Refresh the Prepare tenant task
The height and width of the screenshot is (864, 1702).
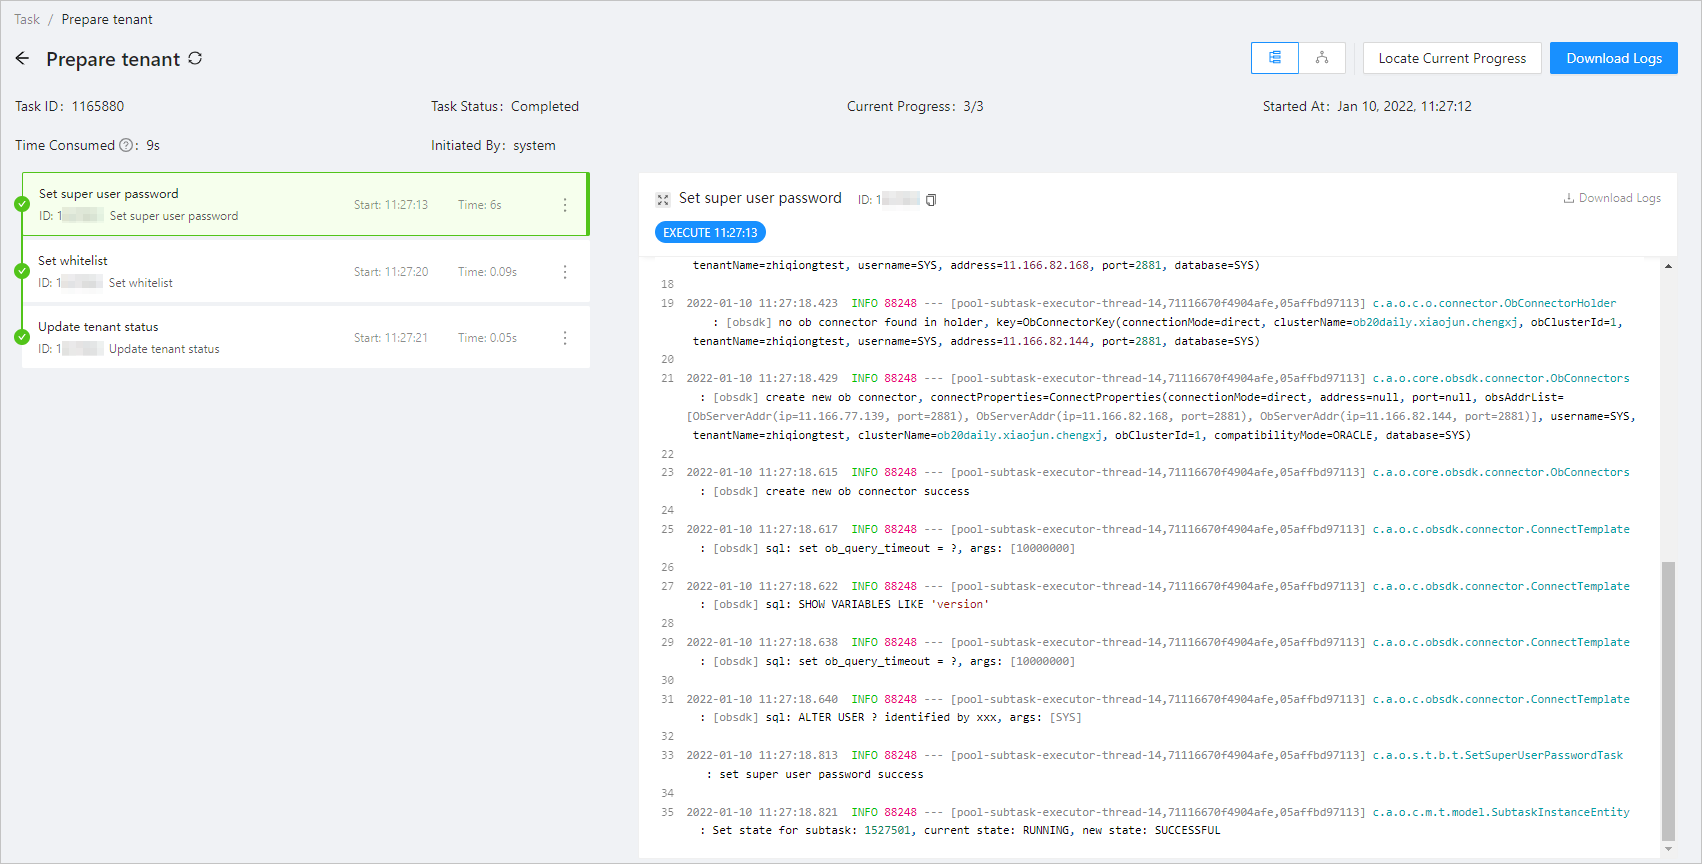coord(195,58)
